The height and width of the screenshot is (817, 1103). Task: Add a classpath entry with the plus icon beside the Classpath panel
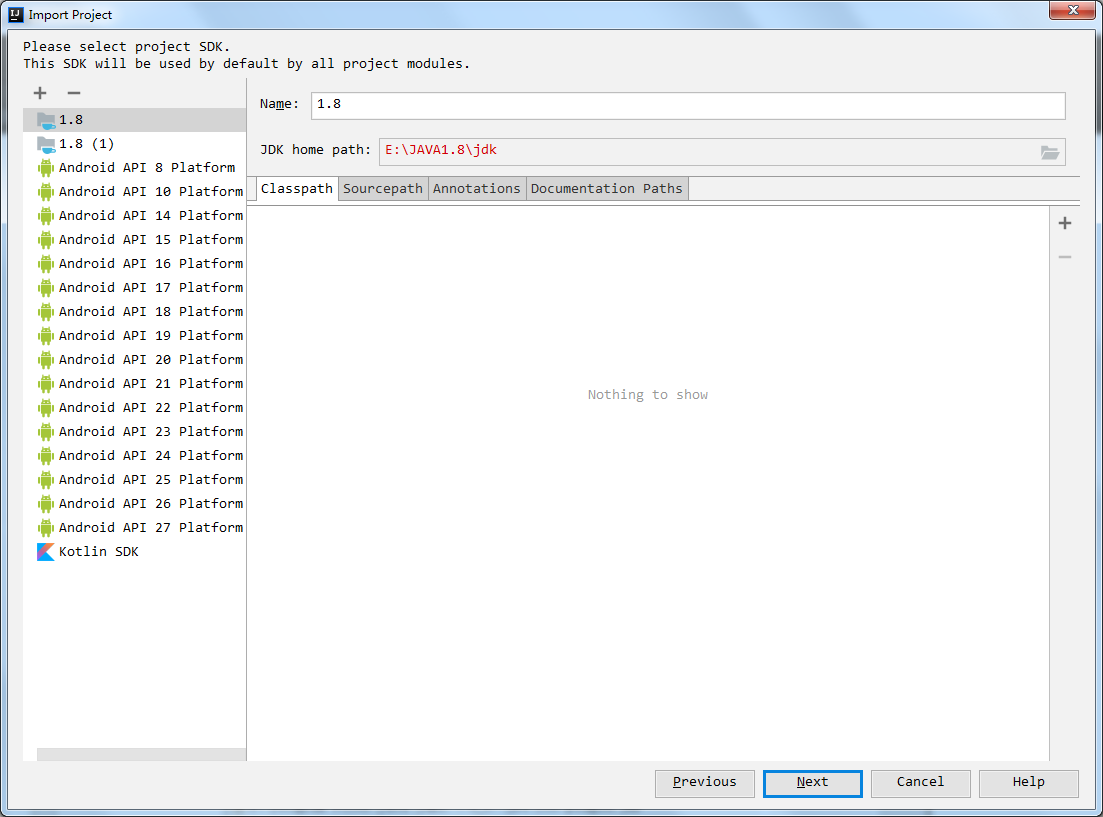pyautogui.click(x=1065, y=223)
